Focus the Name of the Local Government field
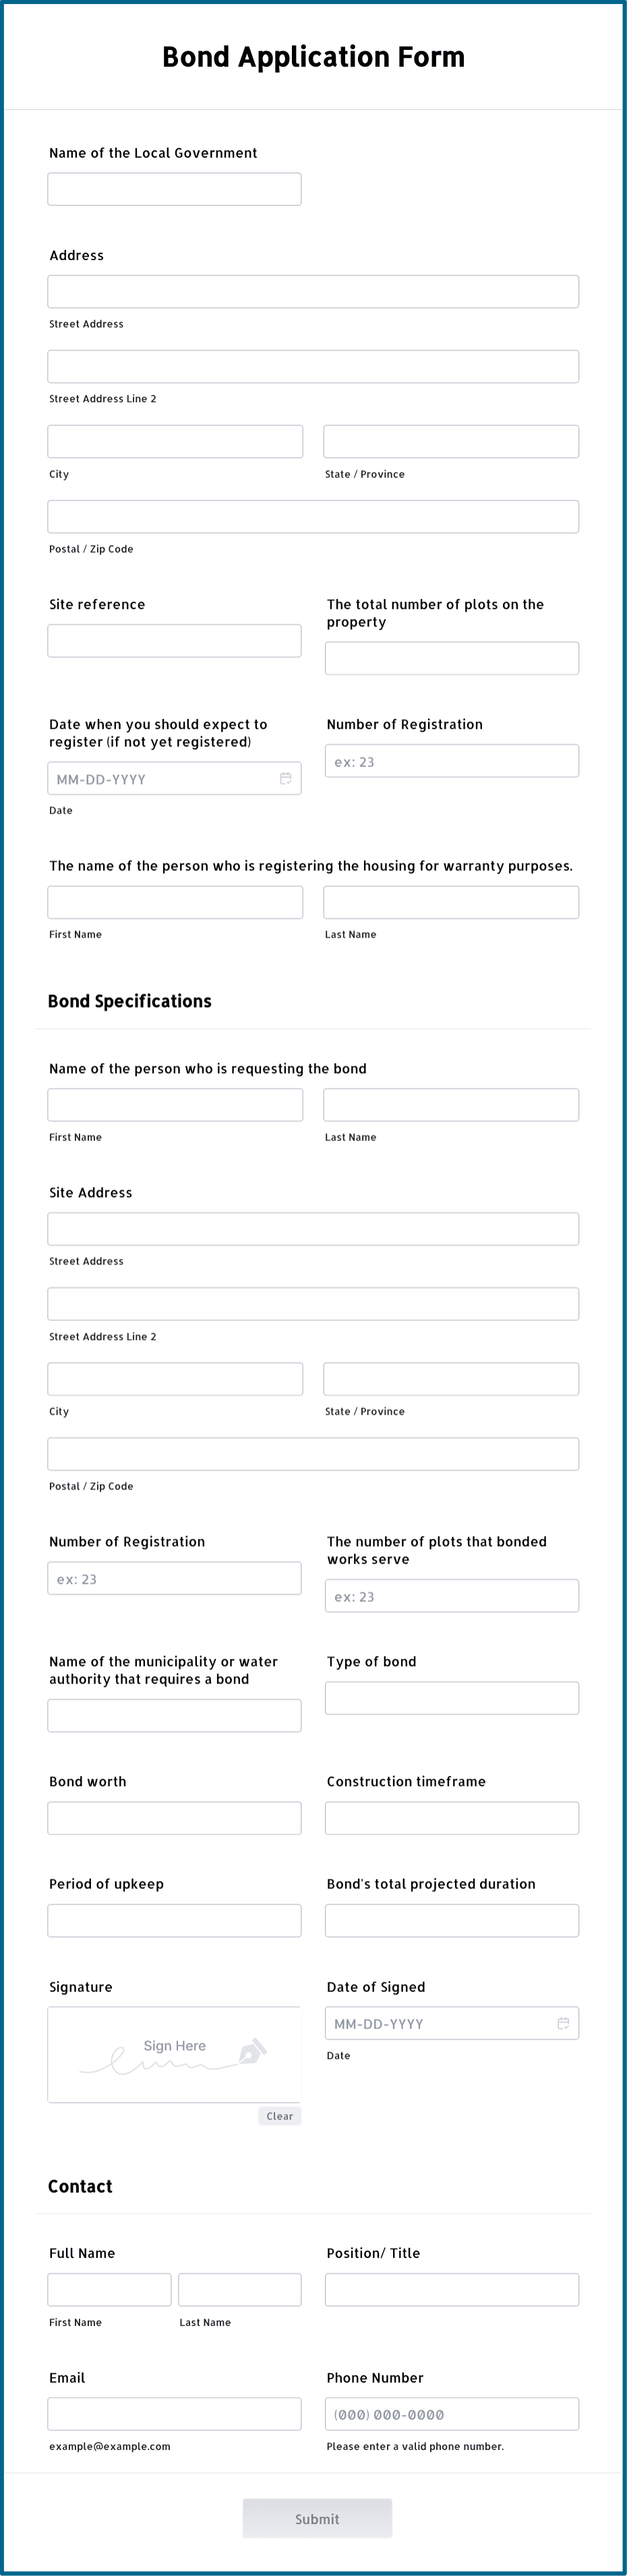Screen dimensions: 627x2576 click(x=174, y=189)
